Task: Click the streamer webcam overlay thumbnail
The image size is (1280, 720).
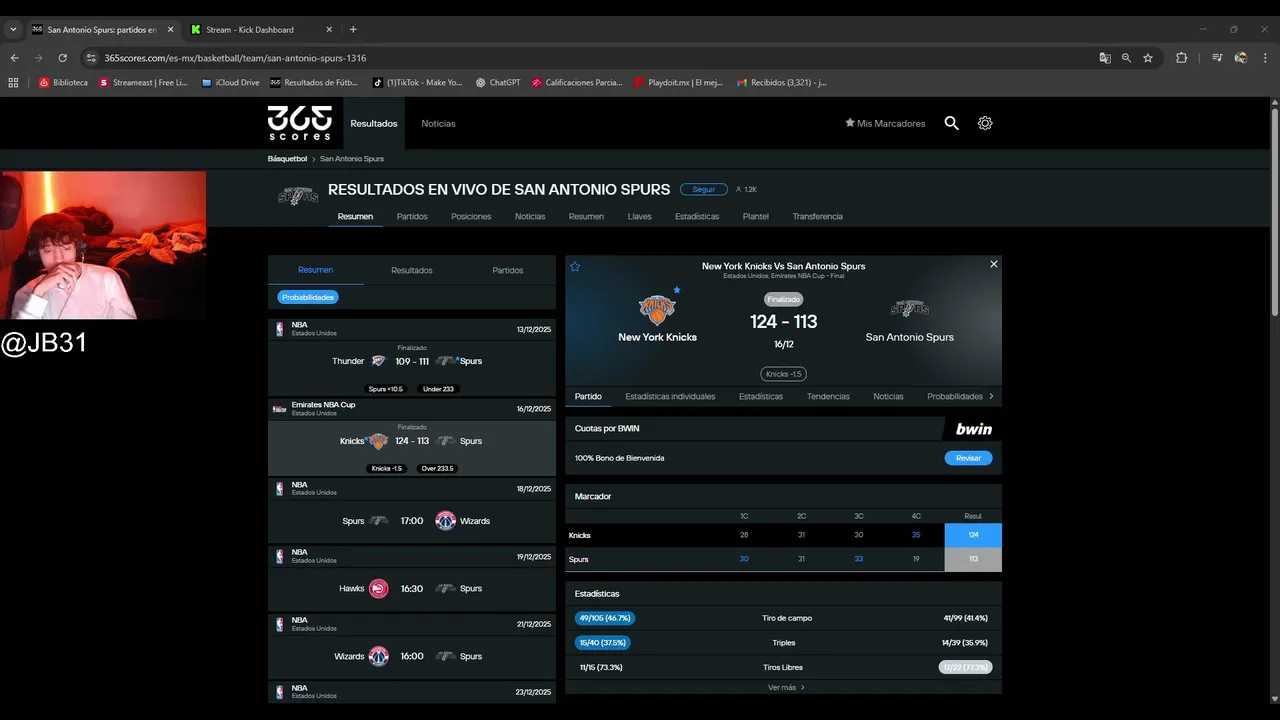Action: 103,245
